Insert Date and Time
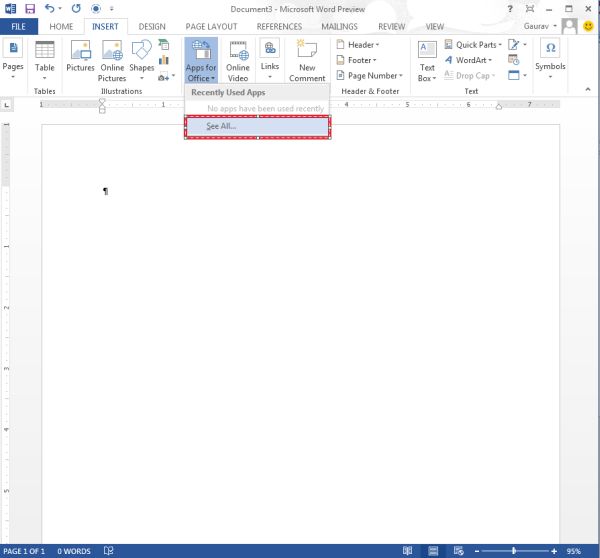Image resolution: width=600 pixels, height=558 pixels. pos(514,60)
